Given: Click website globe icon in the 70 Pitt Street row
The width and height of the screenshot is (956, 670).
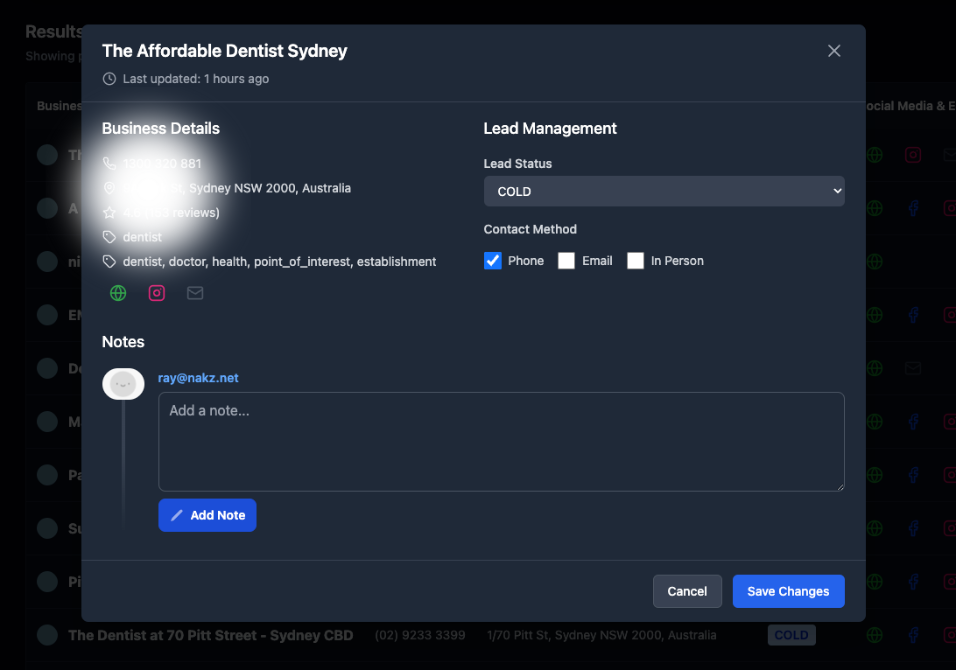Looking at the screenshot, I should pos(874,635).
